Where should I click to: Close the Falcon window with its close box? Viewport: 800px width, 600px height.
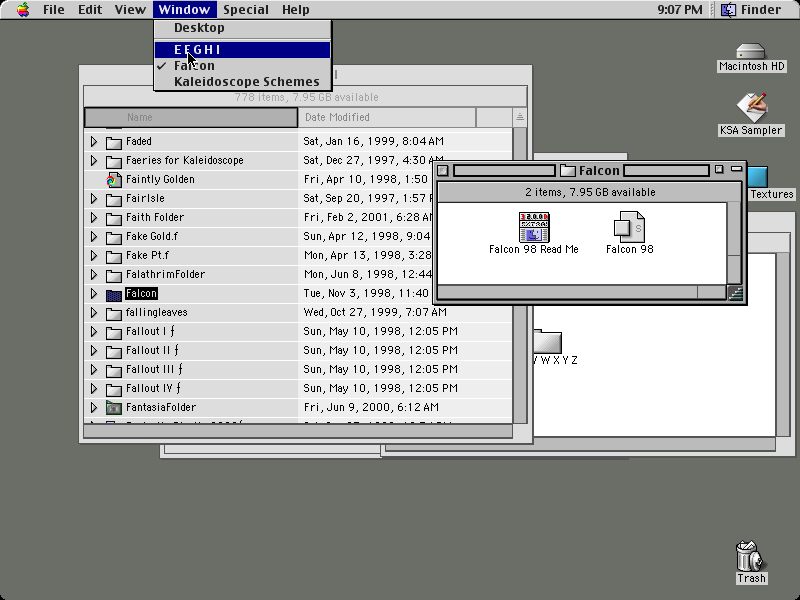click(443, 170)
